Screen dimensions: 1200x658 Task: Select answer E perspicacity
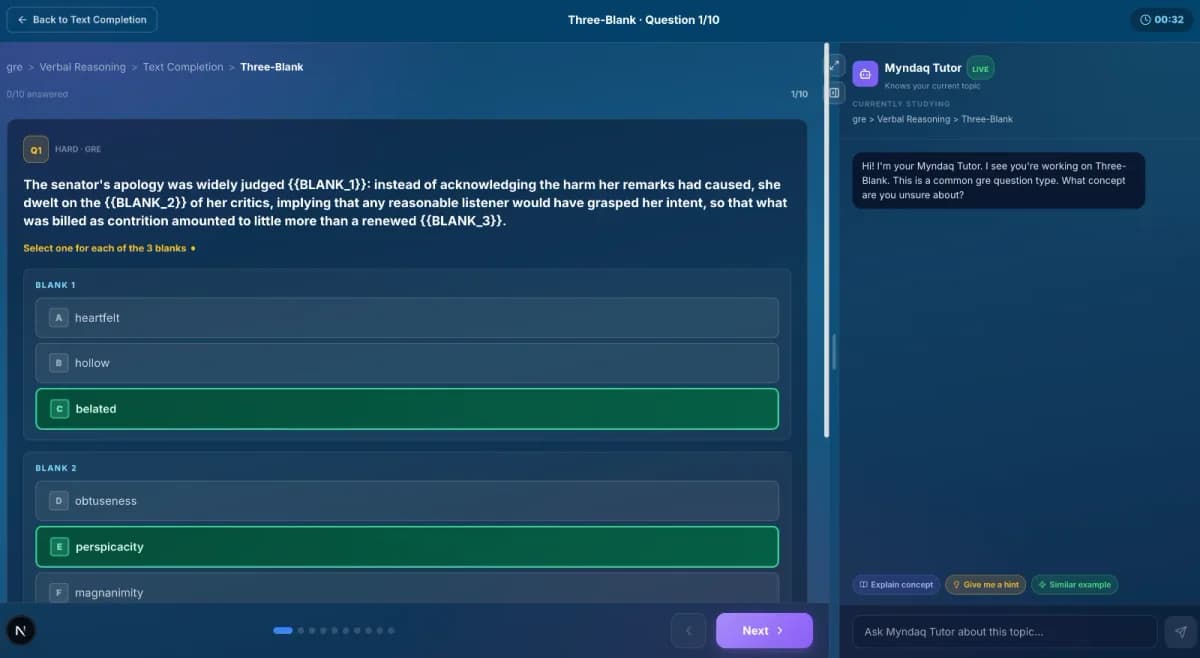click(x=407, y=547)
